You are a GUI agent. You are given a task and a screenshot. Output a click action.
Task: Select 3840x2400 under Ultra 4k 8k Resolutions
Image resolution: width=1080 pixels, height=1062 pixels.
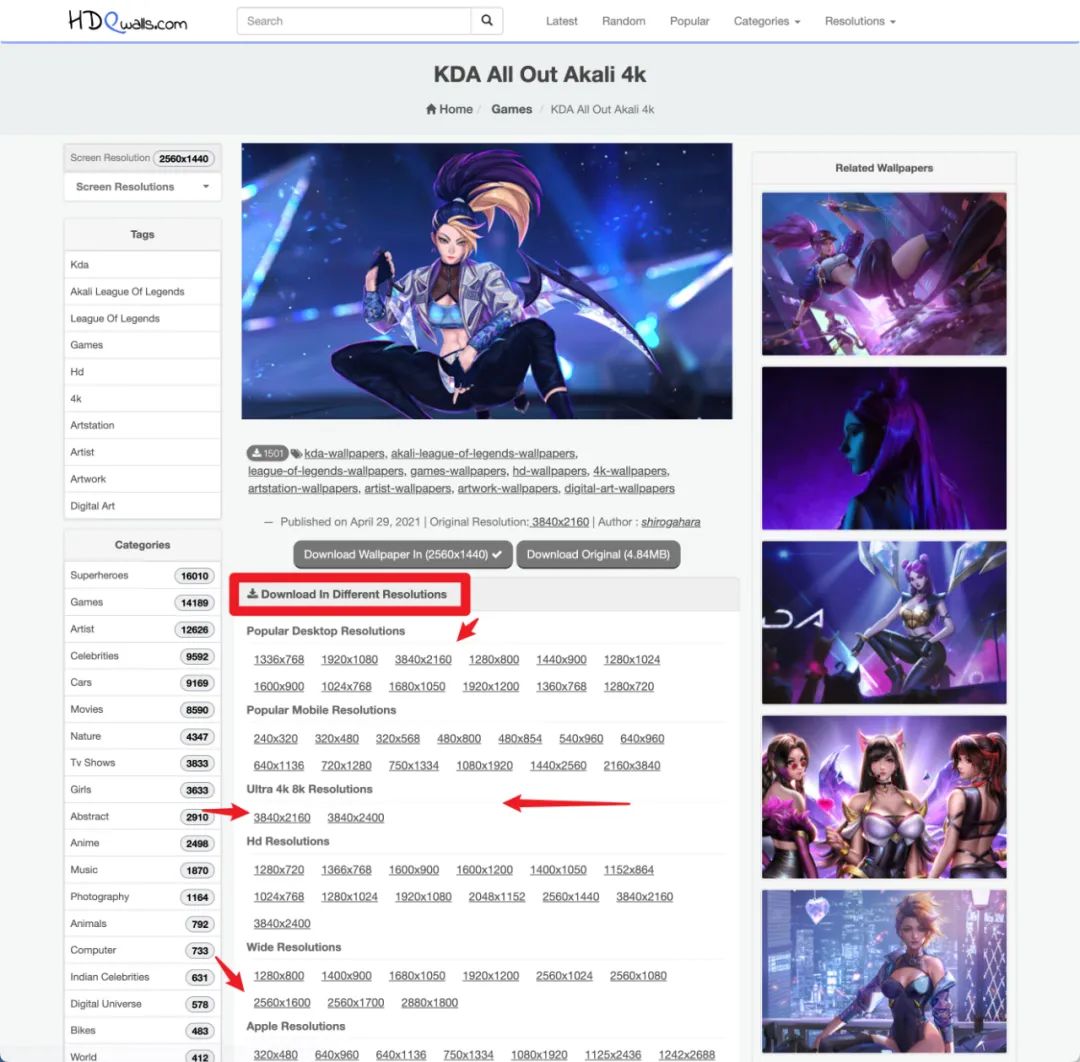(355, 818)
